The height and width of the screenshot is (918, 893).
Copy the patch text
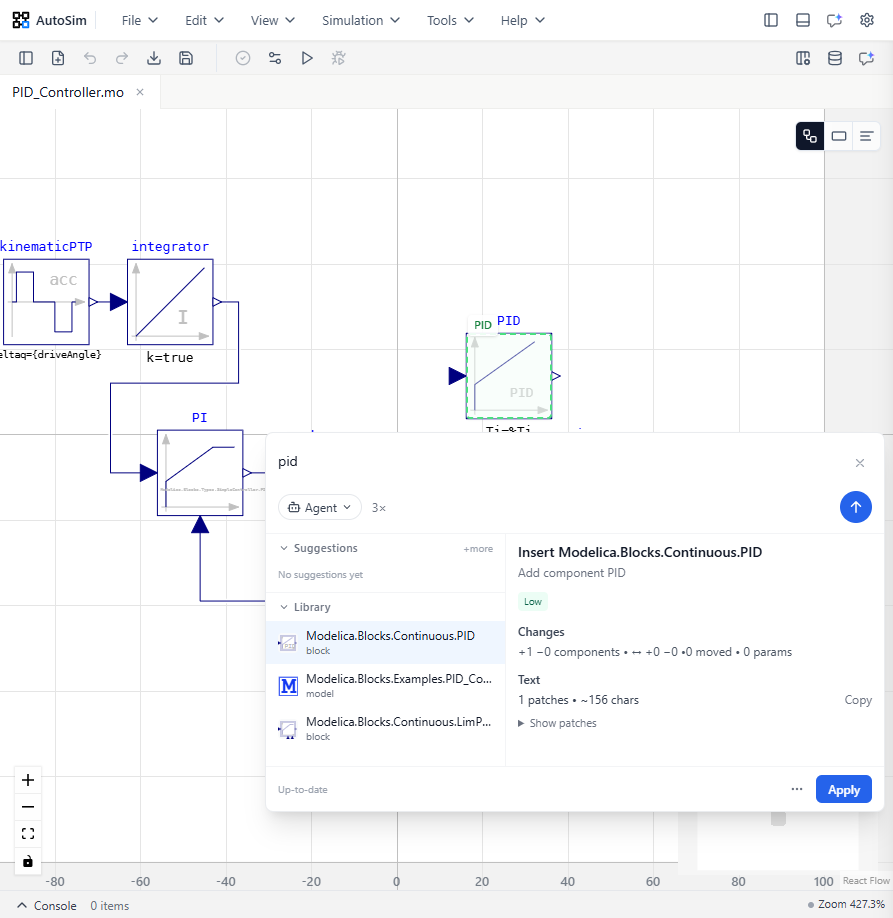(857, 700)
